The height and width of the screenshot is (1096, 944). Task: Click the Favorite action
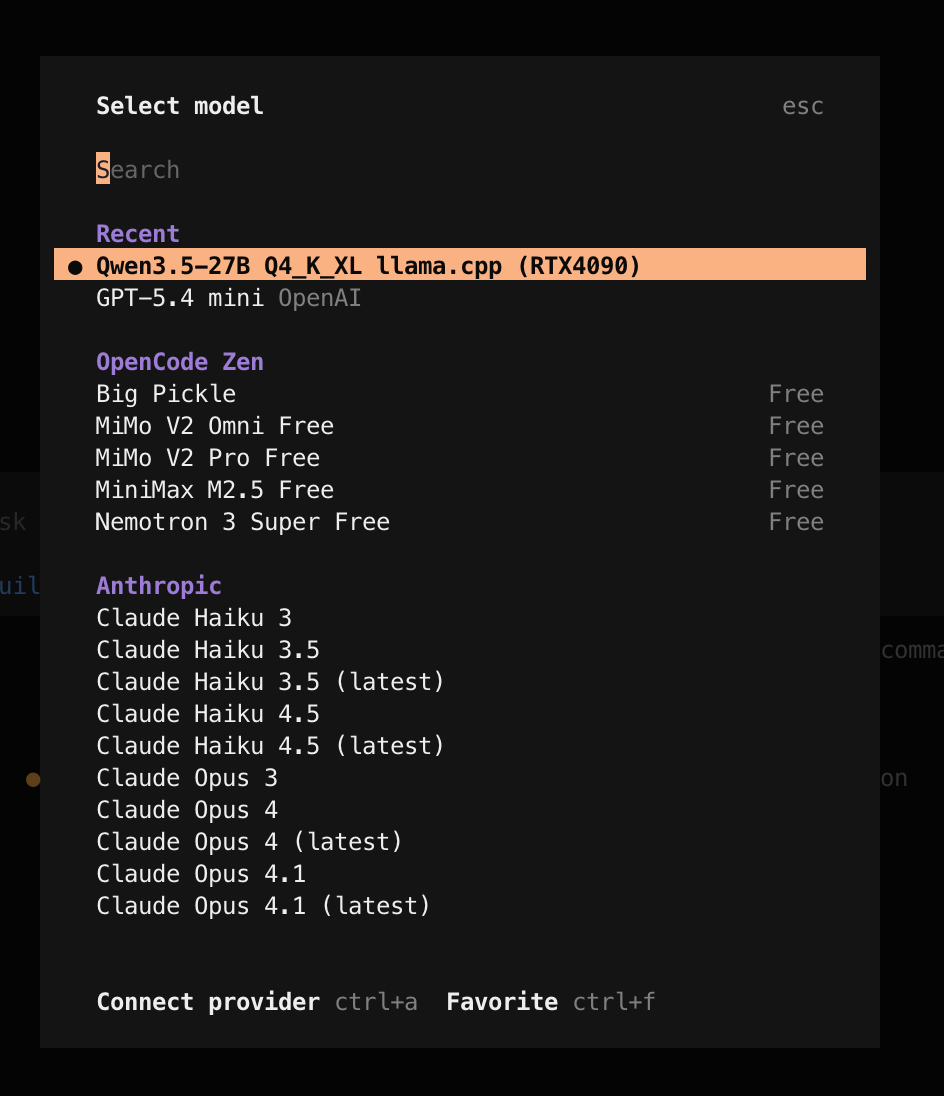(502, 1002)
